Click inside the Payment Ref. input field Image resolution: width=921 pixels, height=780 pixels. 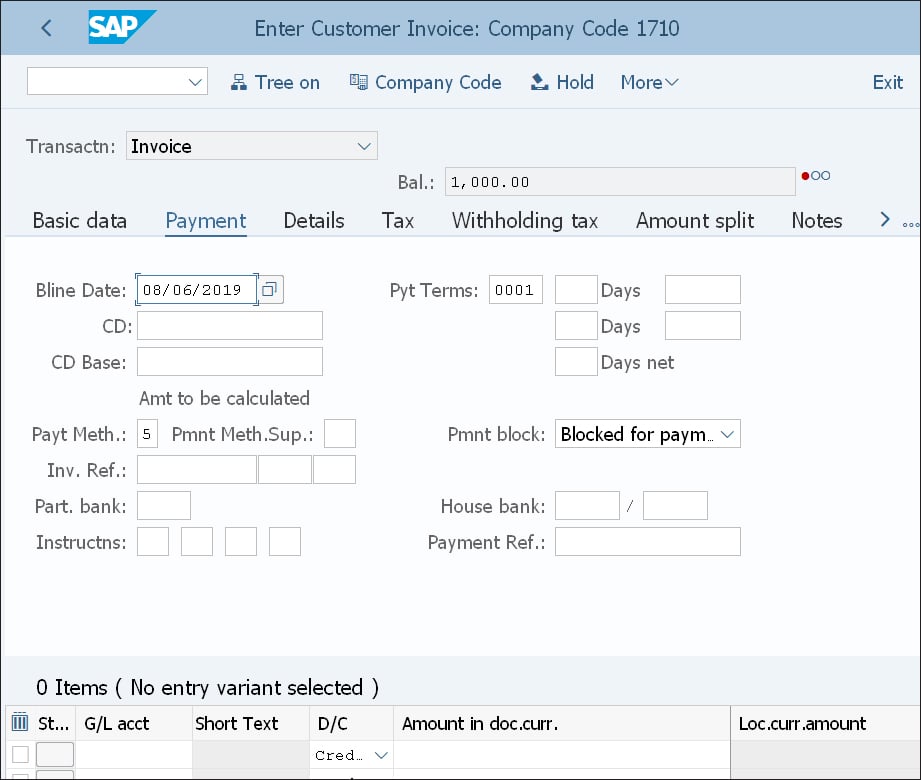(650, 541)
